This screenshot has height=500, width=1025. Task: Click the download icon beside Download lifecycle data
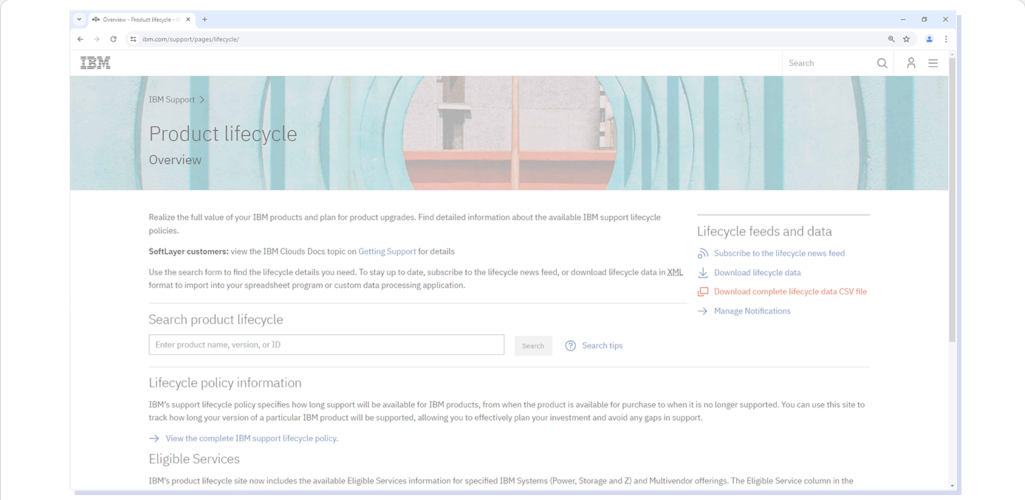tap(703, 273)
